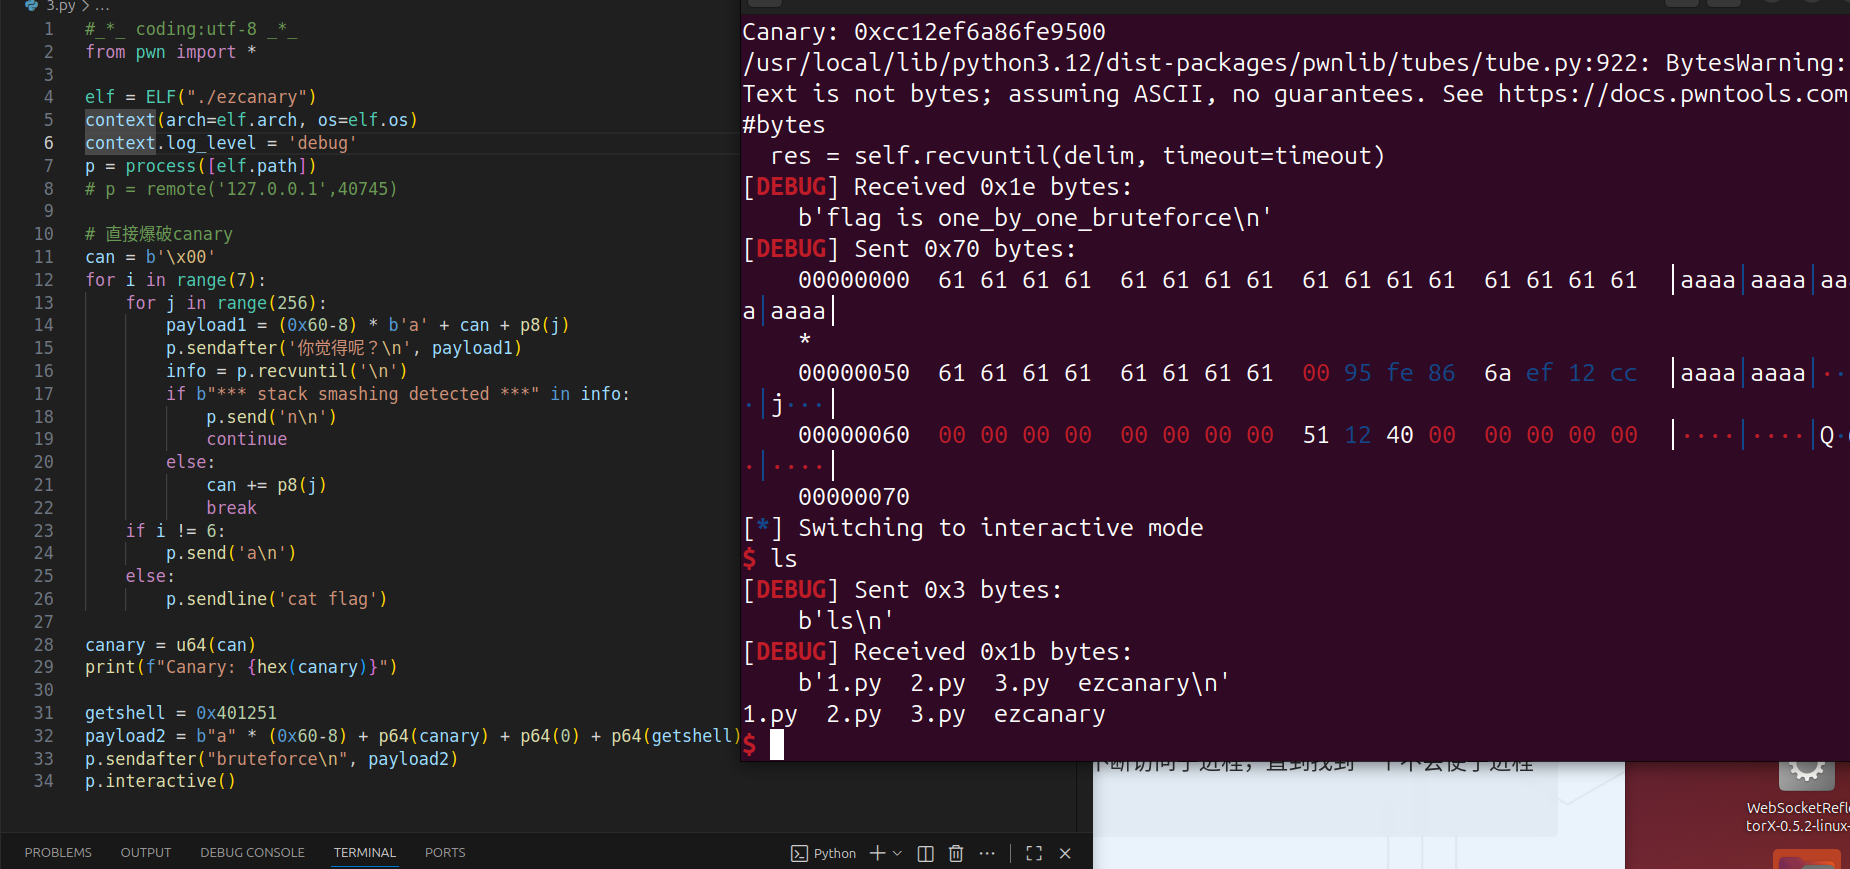Image resolution: width=1850 pixels, height=869 pixels.
Task: Click the canary = u64(can) line
Action: pyautogui.click(x=170, y=645)
